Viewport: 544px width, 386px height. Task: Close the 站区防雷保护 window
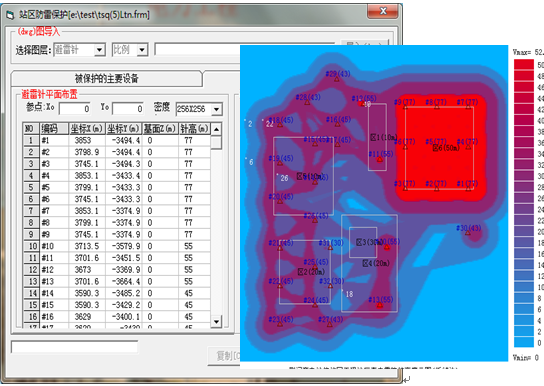(383, 11)
